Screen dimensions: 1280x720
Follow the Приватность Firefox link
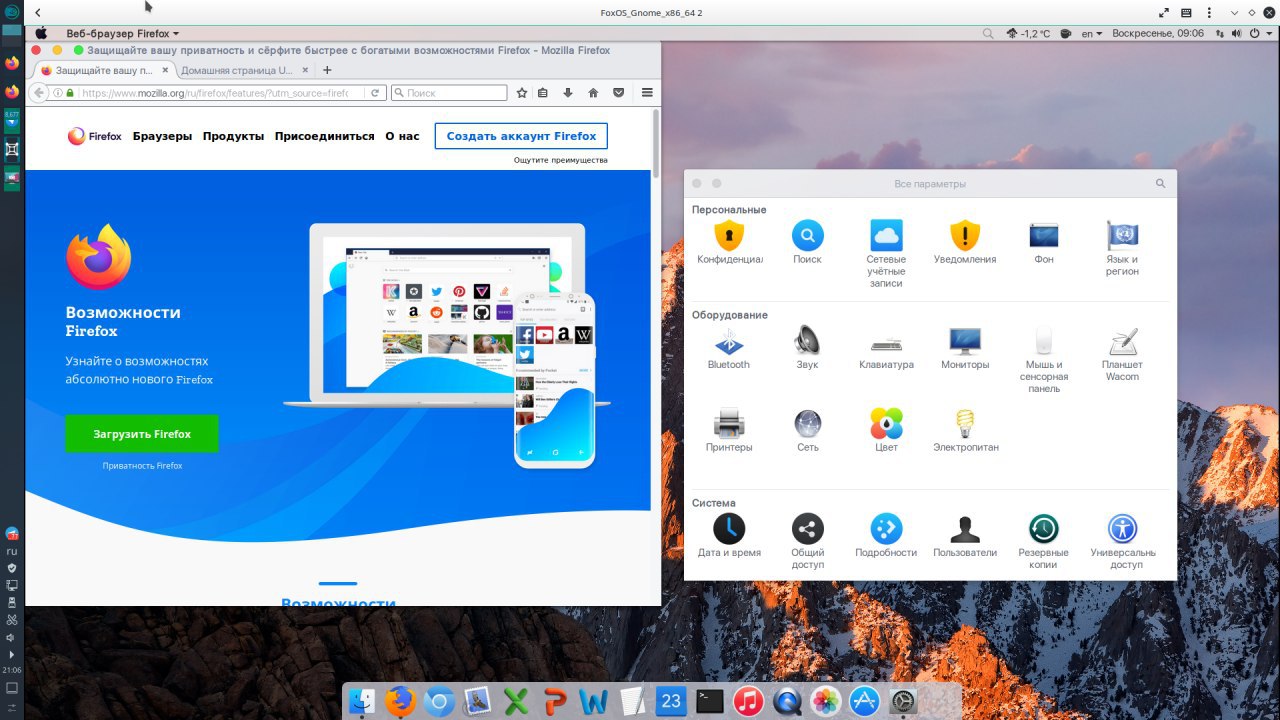tap(142, 466)
